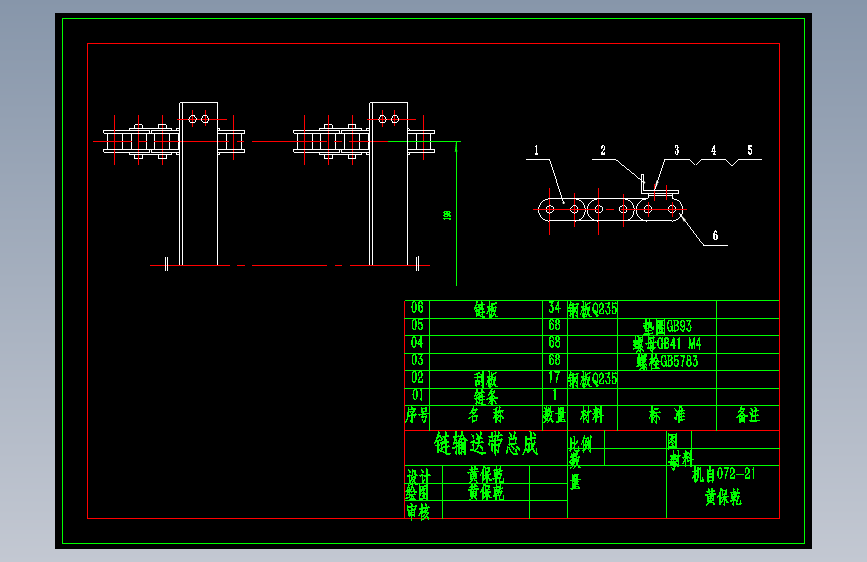Click serial number 01 in parts list

pyautogui.click(x=417, y=395)
